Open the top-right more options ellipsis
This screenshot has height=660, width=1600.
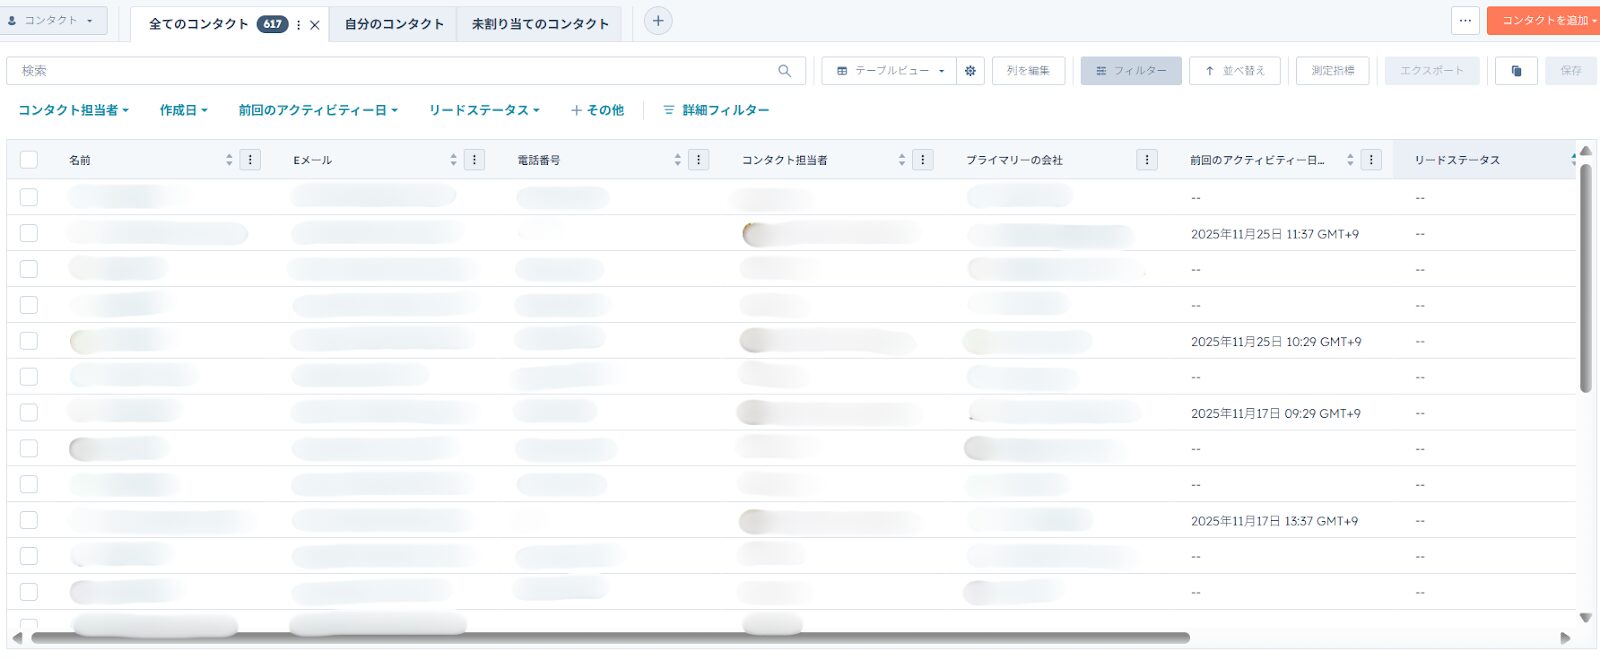(x=1465, y=21)
